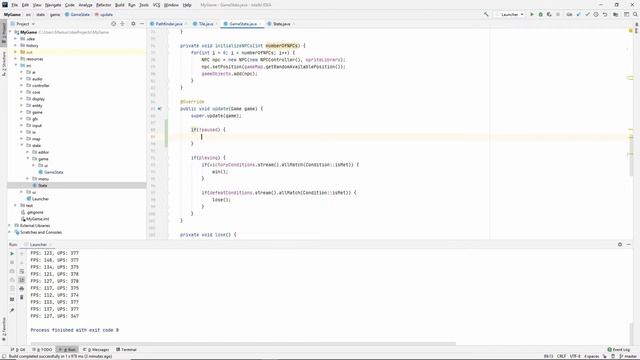Open the Refactor menu
640x360 pixels.
[104, 5]
